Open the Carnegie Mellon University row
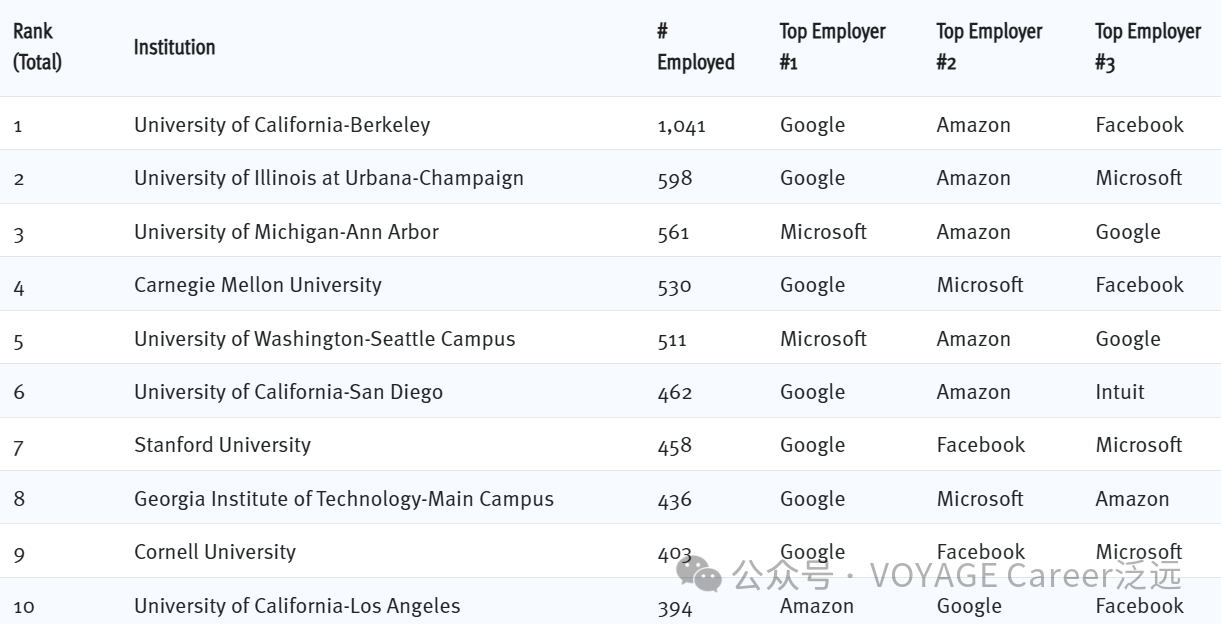1221x624 pixels. [x=257, y=285]
